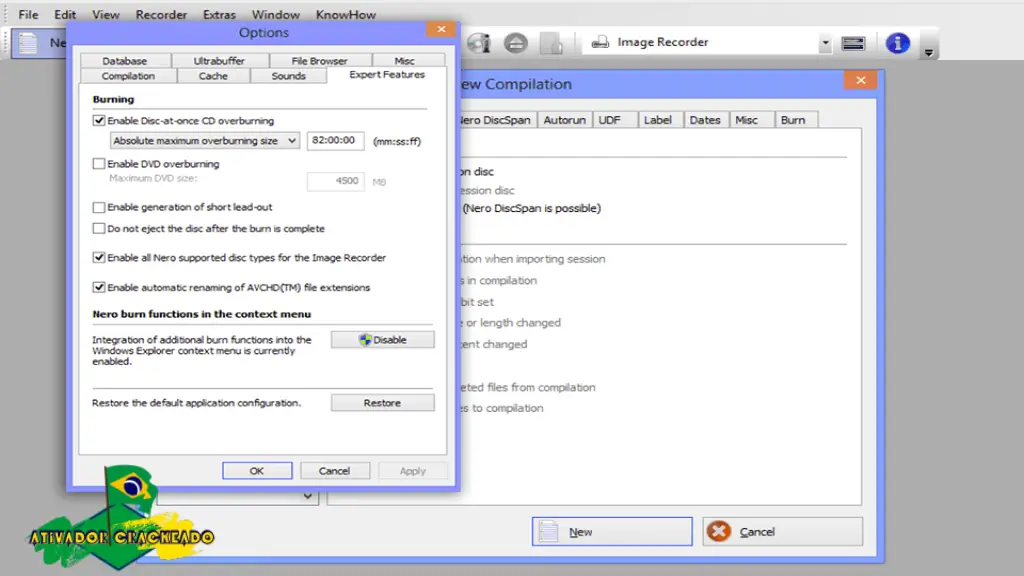Click the 82:00:00 overburning time field
1024x576 pixels.
point(335,140)
